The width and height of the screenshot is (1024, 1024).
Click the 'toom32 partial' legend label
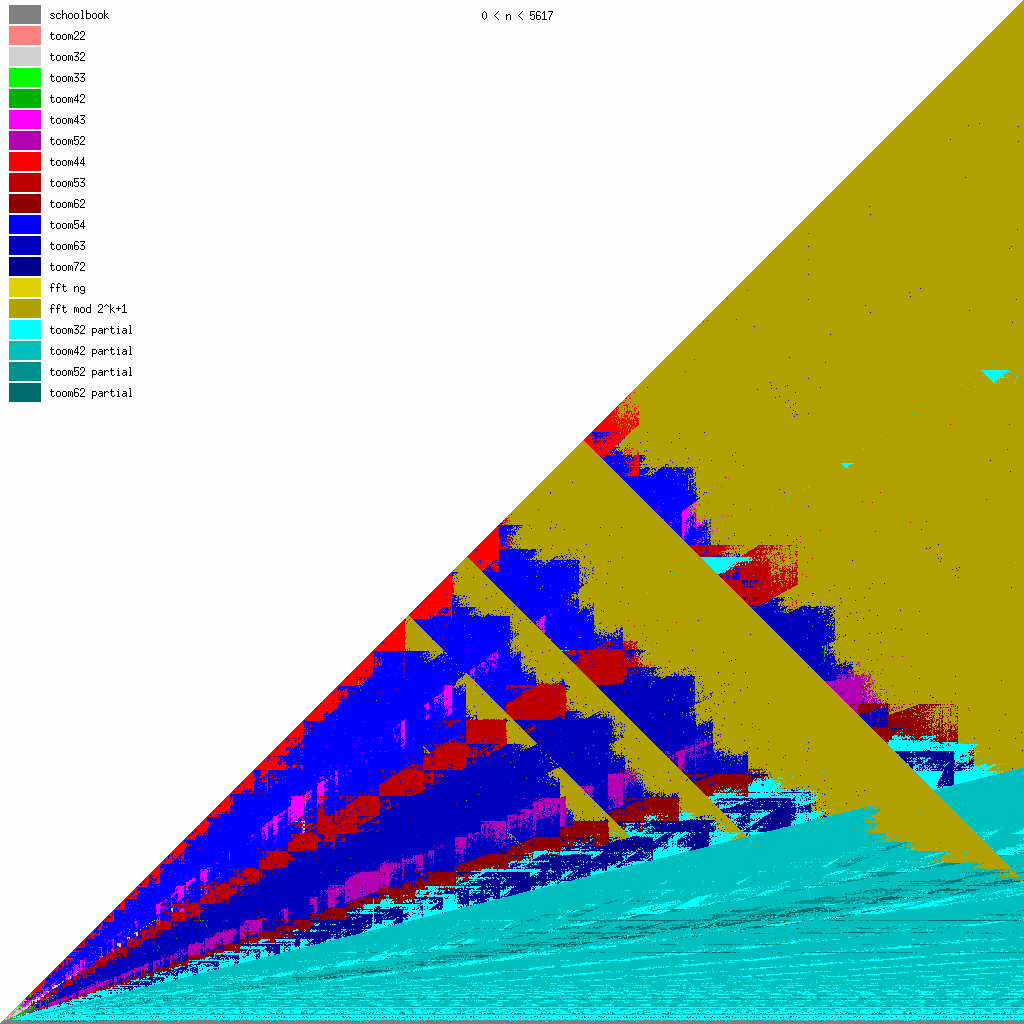pos(91,330)
